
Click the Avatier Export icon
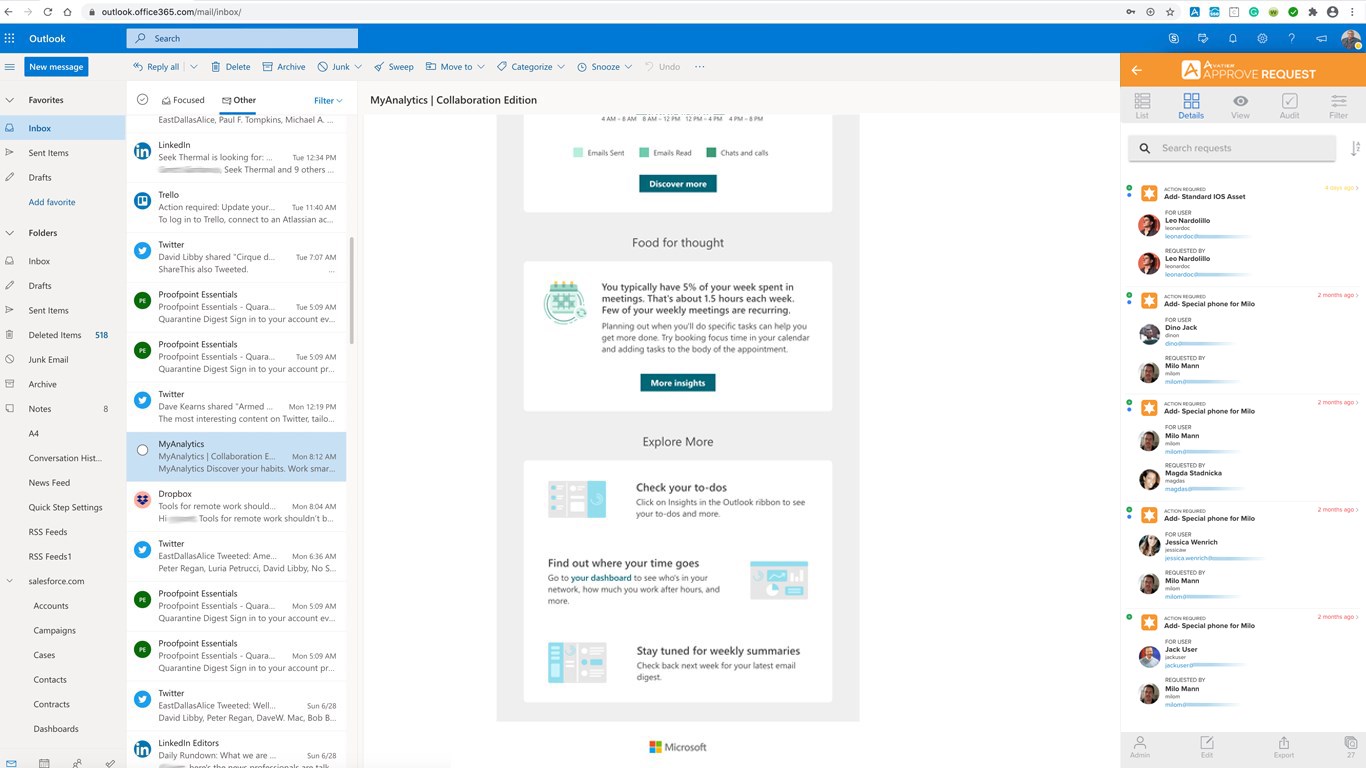click(x=1284, y=747)
